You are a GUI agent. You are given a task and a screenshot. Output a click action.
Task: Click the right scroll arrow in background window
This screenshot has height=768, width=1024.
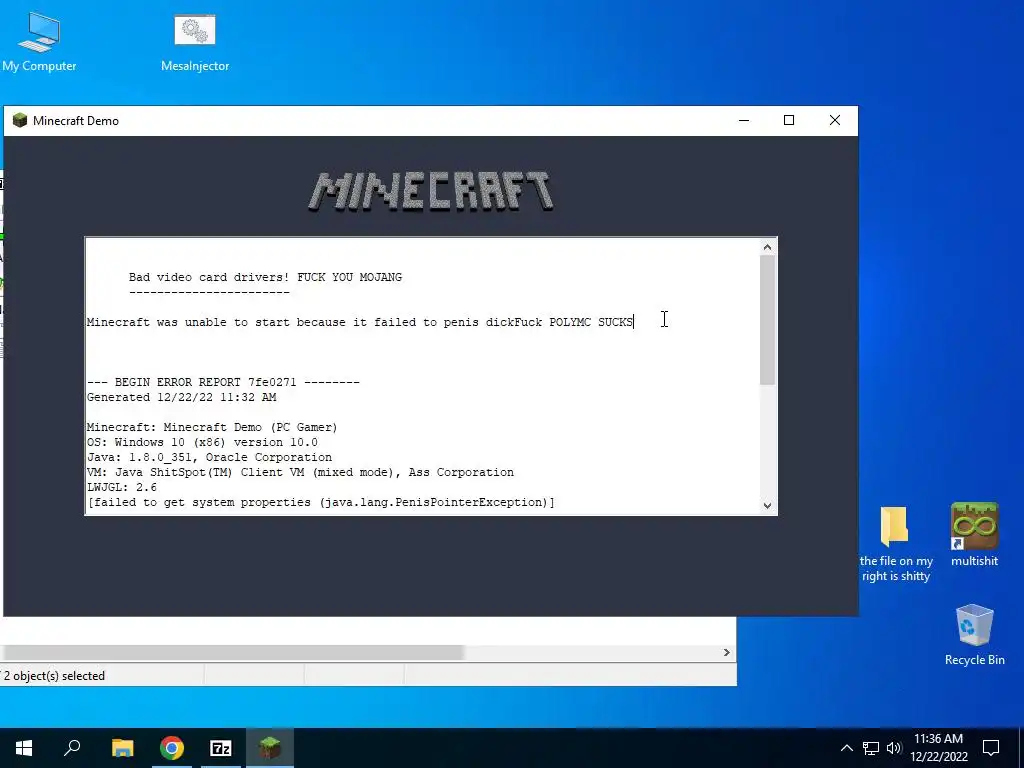click(726, 652)
